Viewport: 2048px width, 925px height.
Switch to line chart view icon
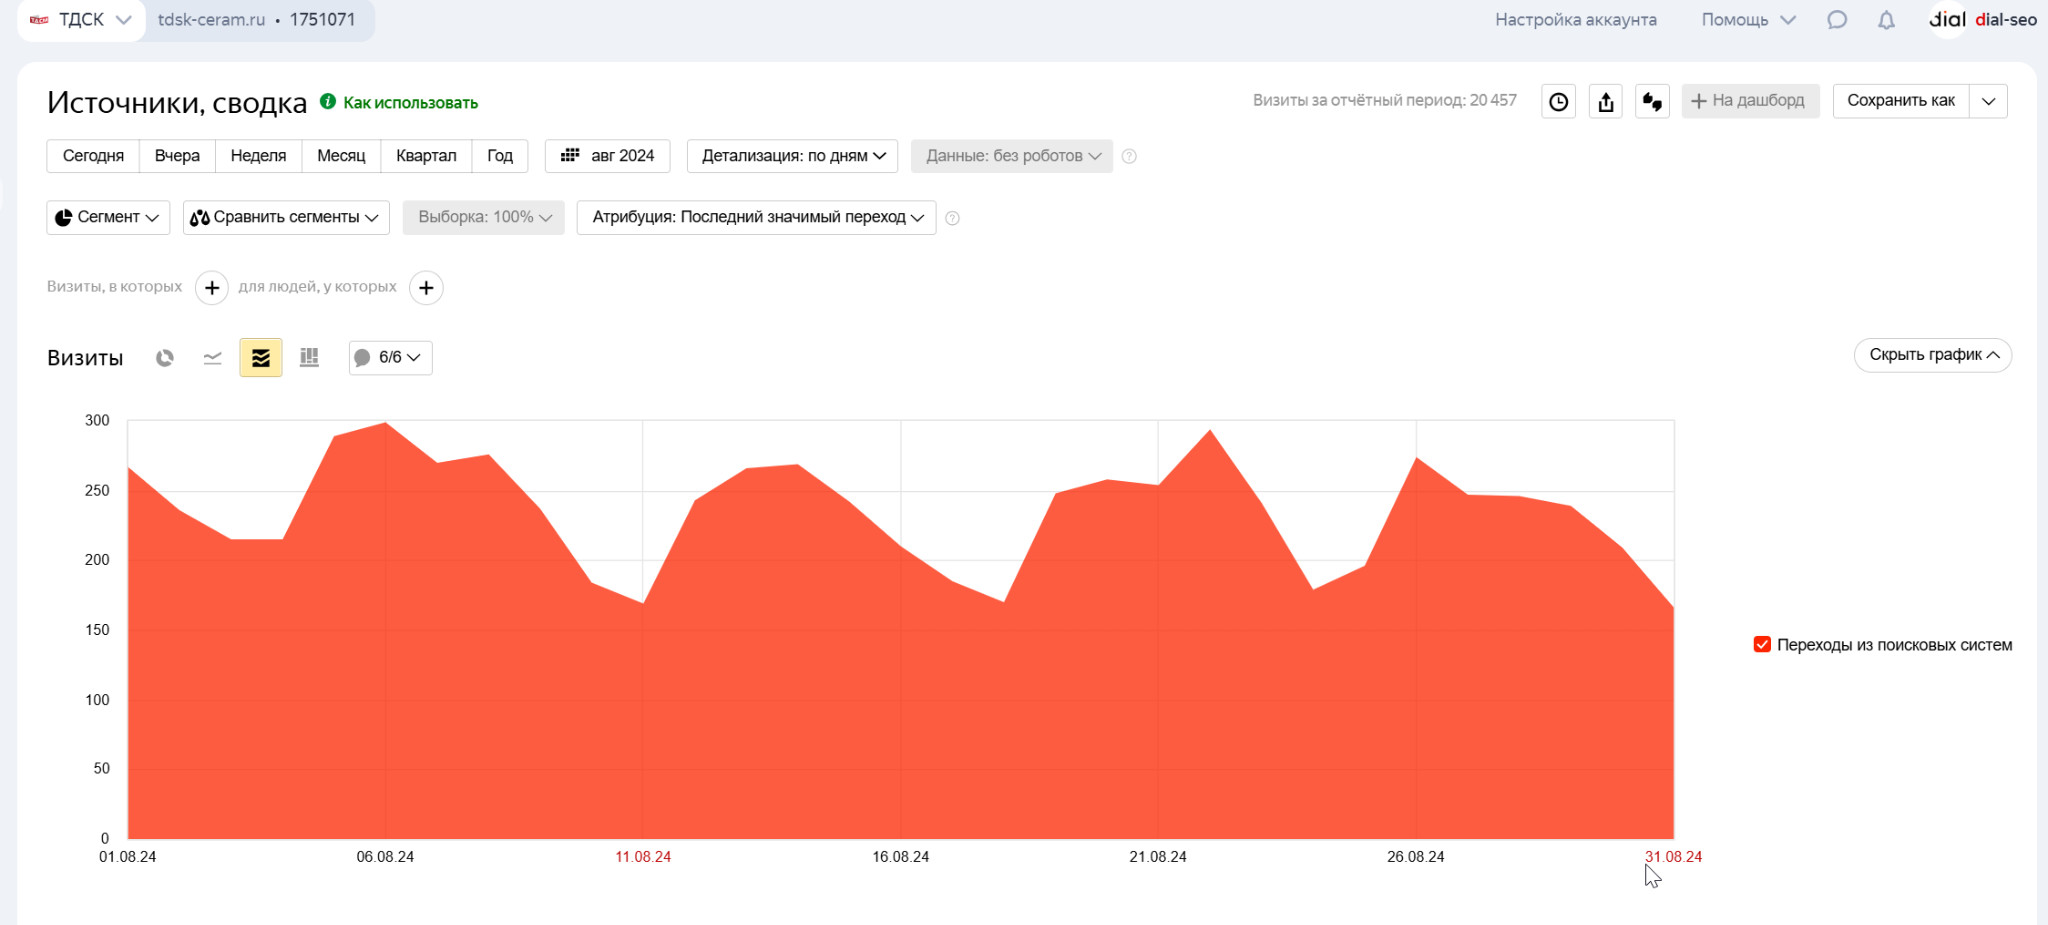[212, 358]
